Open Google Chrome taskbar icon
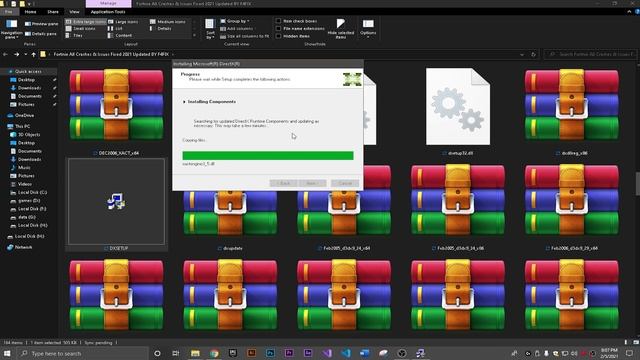 click(214, 353)
